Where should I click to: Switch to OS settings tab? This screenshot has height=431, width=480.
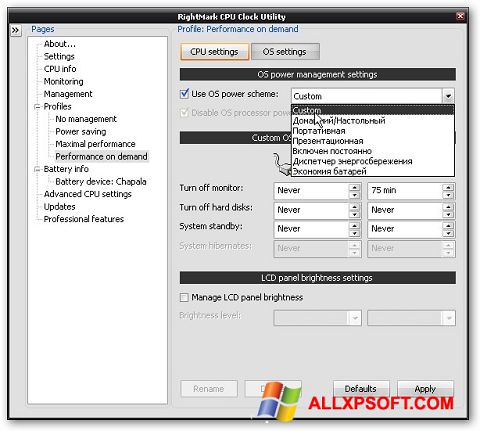(284, 52)
